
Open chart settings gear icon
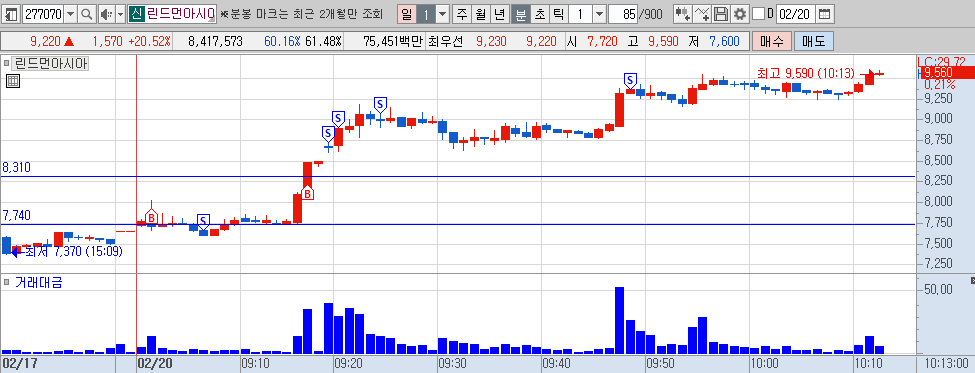739,13
